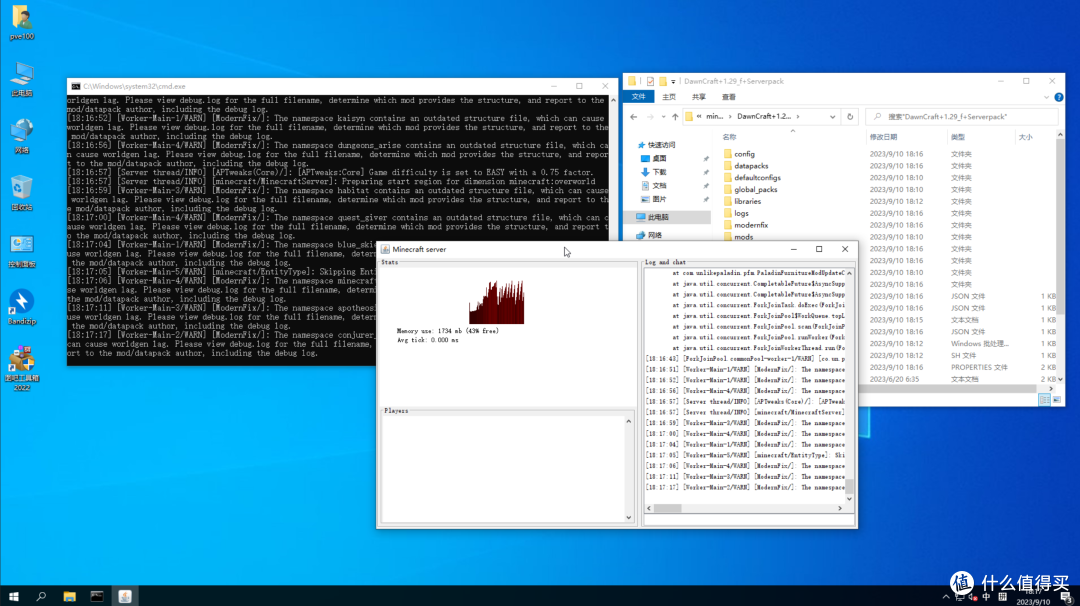Image resolution: width=1080 pixels, height=606 pixels.
Task: Show hidden system tray icons chevron
Action: (x=946, y=596)
